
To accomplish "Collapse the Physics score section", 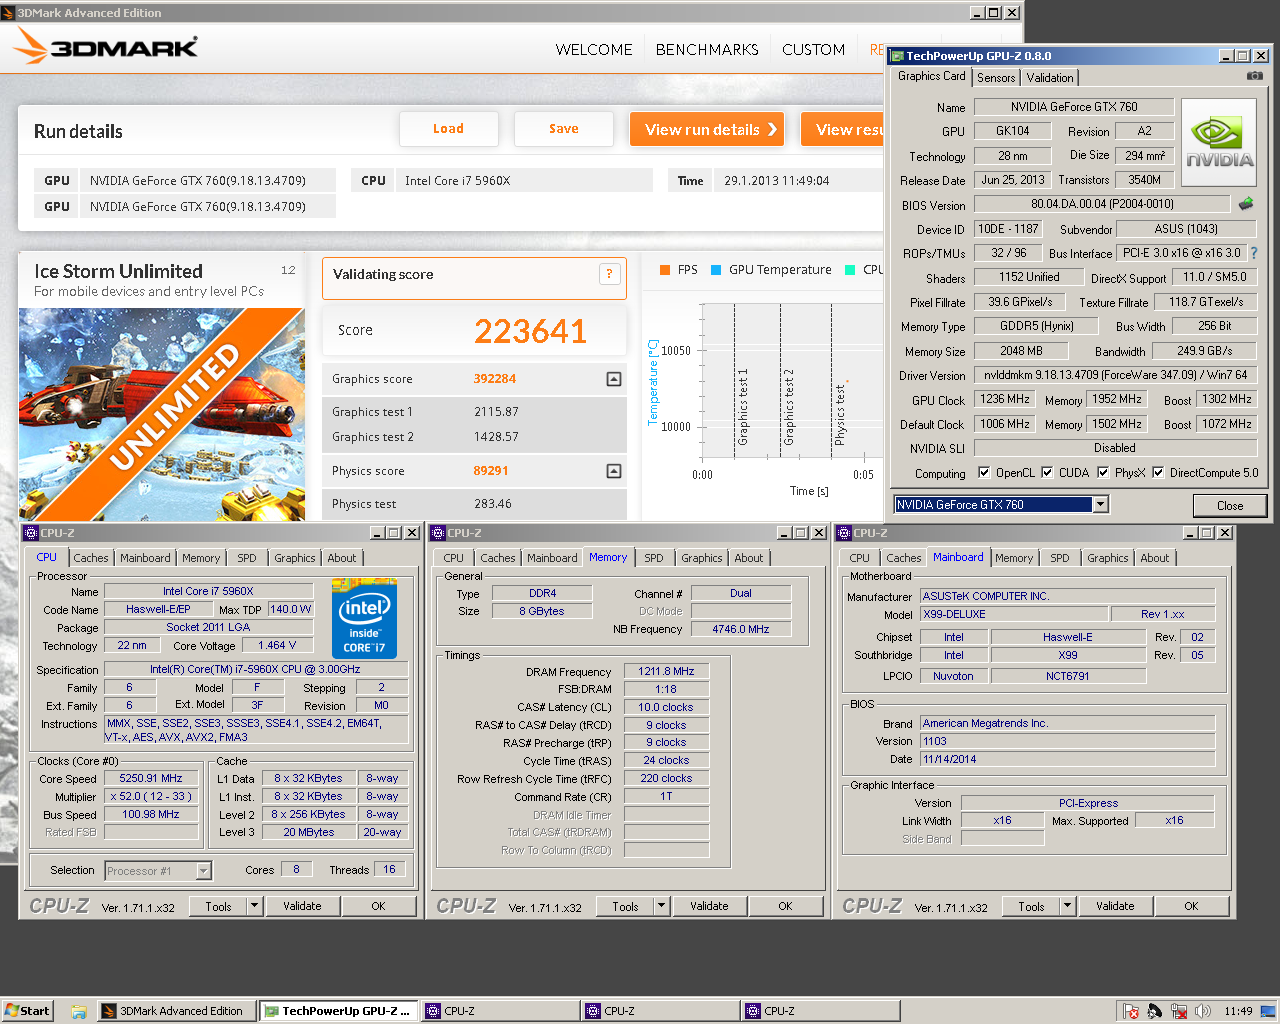I will pyautogui.click(x=614, y=471).
